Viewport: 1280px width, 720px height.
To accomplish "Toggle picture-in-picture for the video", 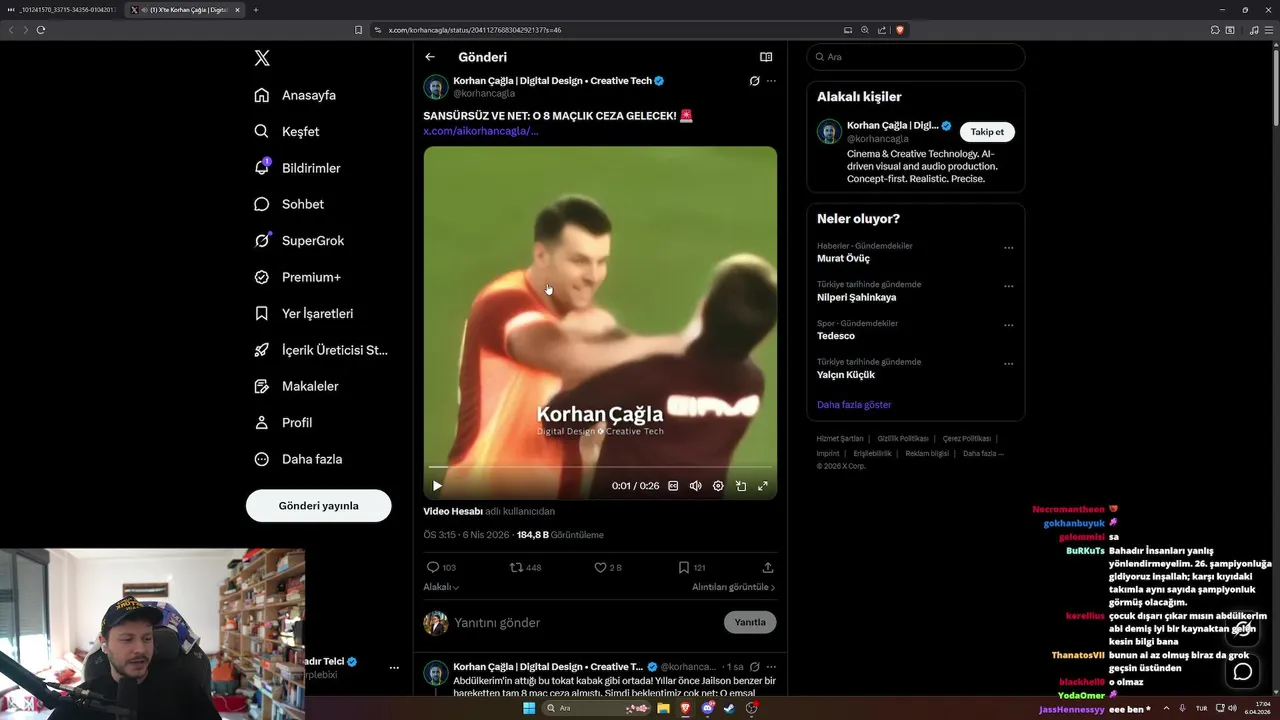I will (741, 486).
